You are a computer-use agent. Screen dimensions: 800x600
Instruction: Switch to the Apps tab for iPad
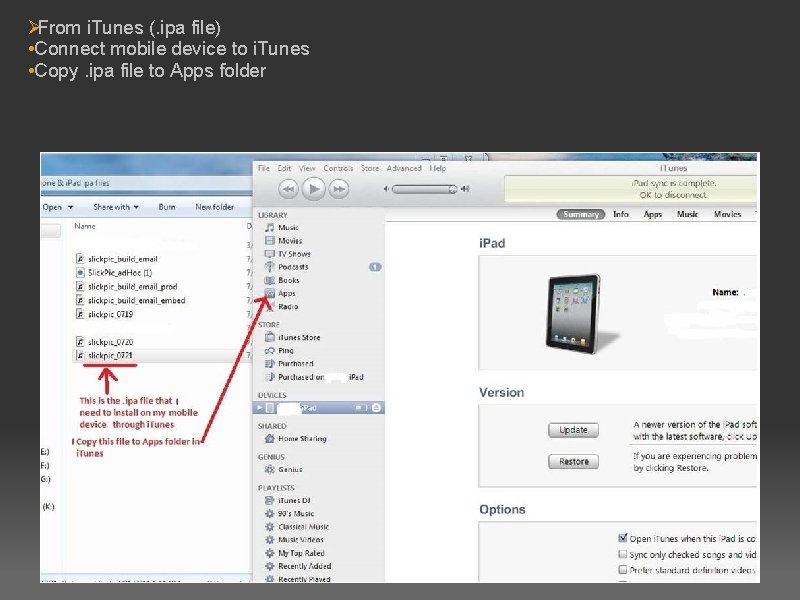(653, 214)
